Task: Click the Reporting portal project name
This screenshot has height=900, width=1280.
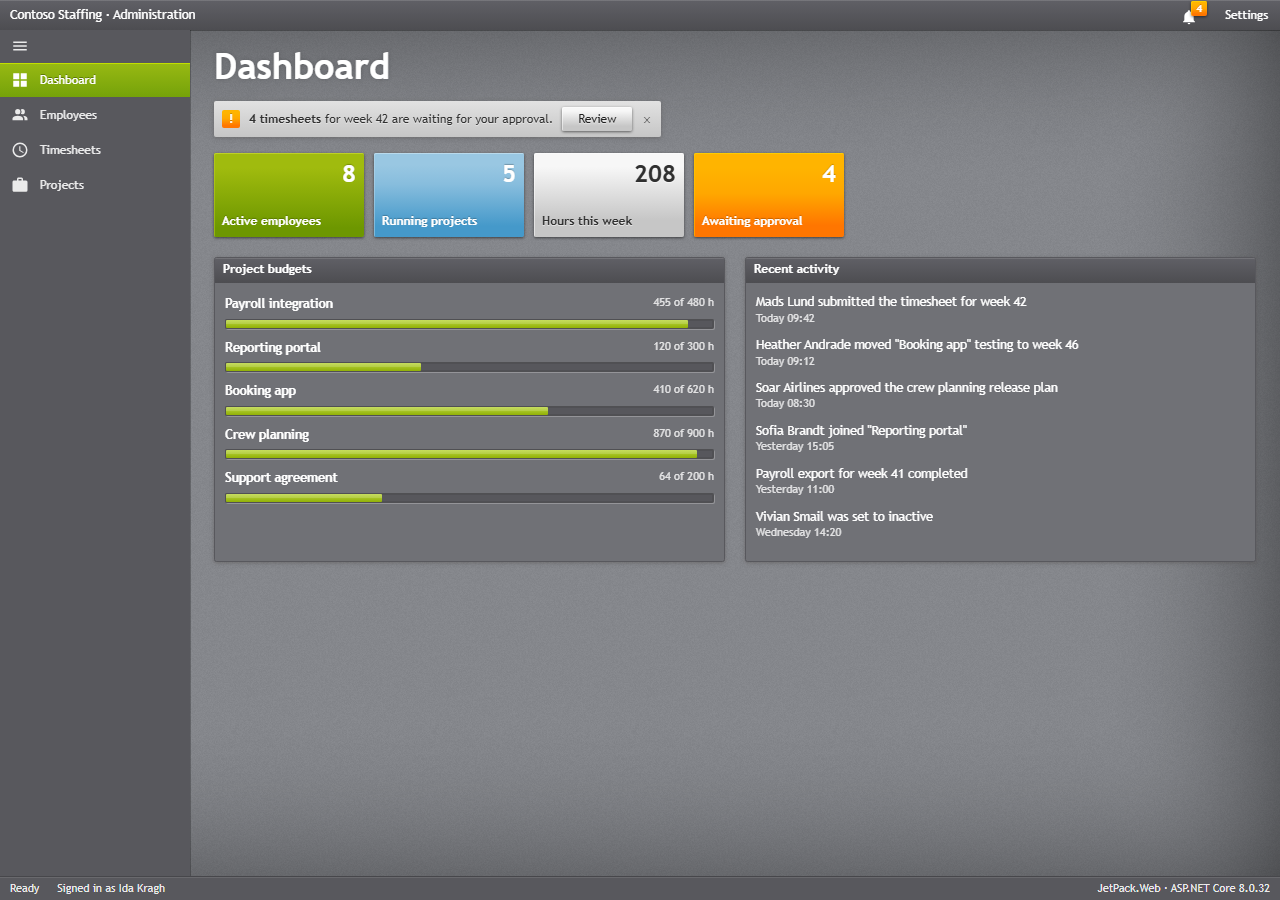Action: coord(273,347)
